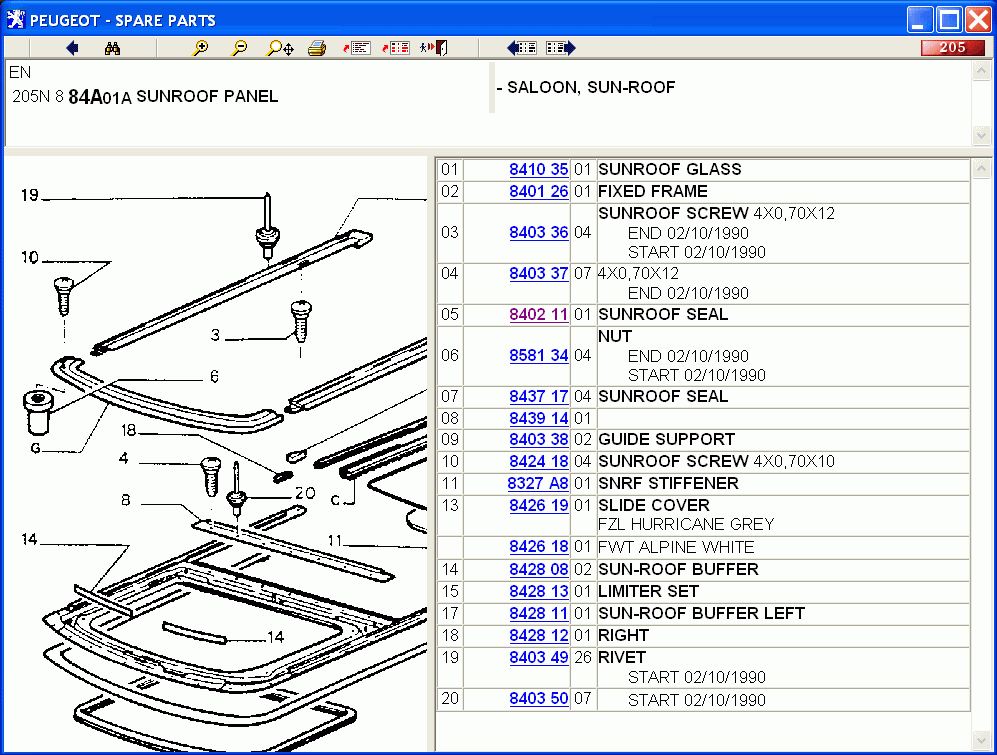This screenshot has height=755, width=997.
Task: Click callout number 19 in diagram
Action: (29, 195)
